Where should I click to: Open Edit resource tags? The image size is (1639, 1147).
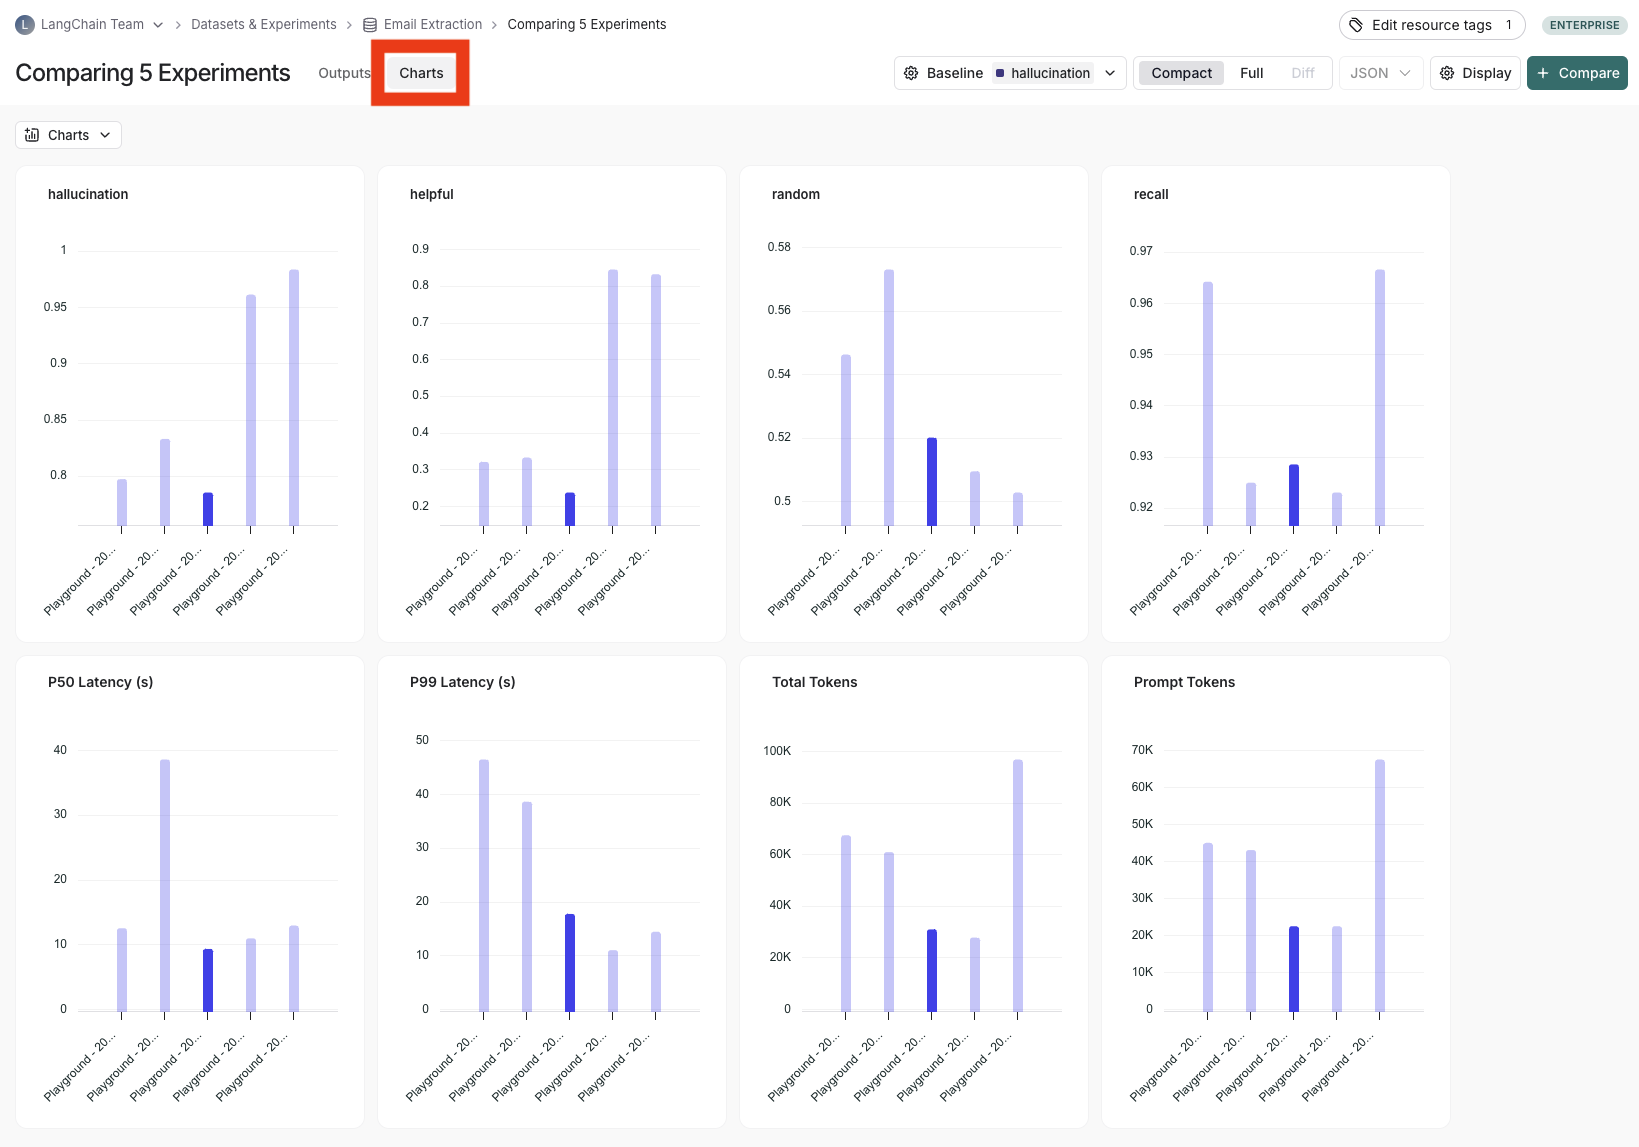pos(1430,24)
